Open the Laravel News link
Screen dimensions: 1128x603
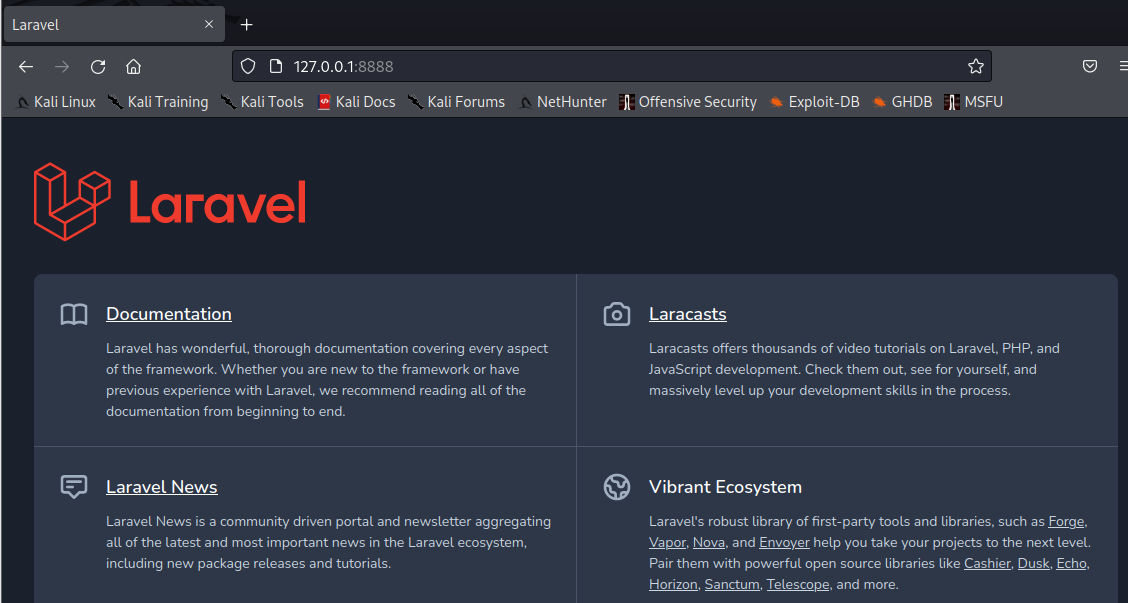click(162, 486)
